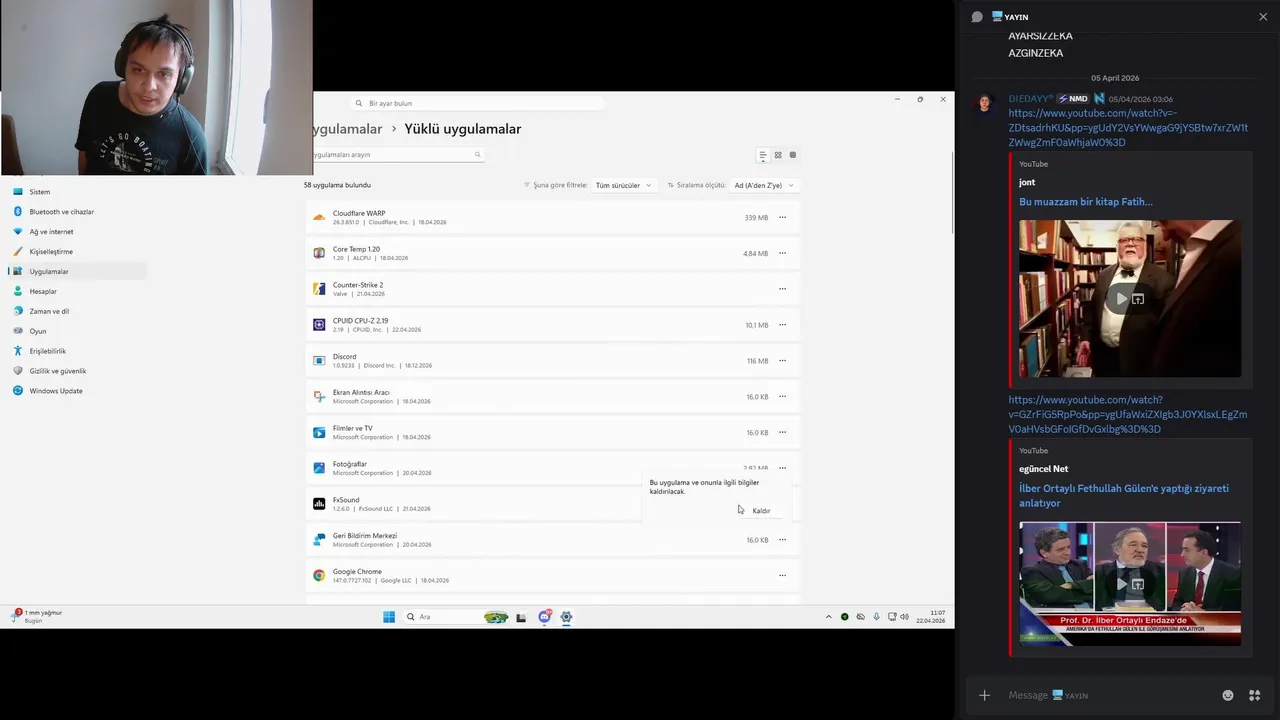Open Bluetooth ve cihazlar settings
Image resolution: width=1280 pixels, height=720 pixels.
coord(78,212)
